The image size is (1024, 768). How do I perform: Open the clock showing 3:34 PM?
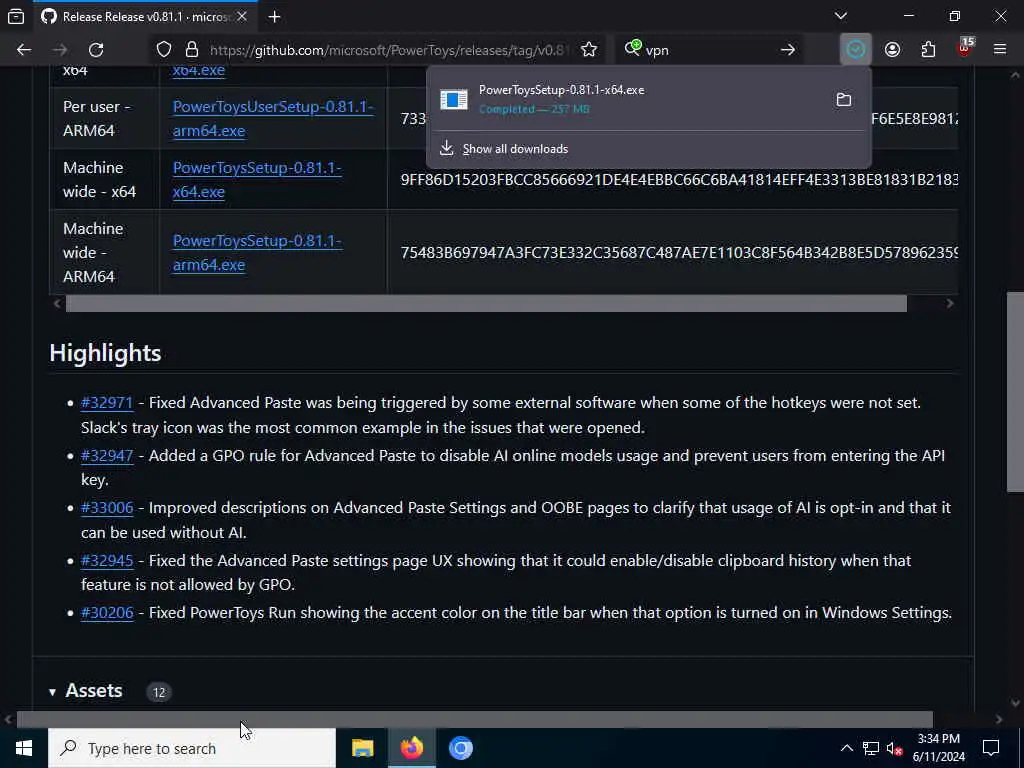pyautogui.click(x=939, y=748)
